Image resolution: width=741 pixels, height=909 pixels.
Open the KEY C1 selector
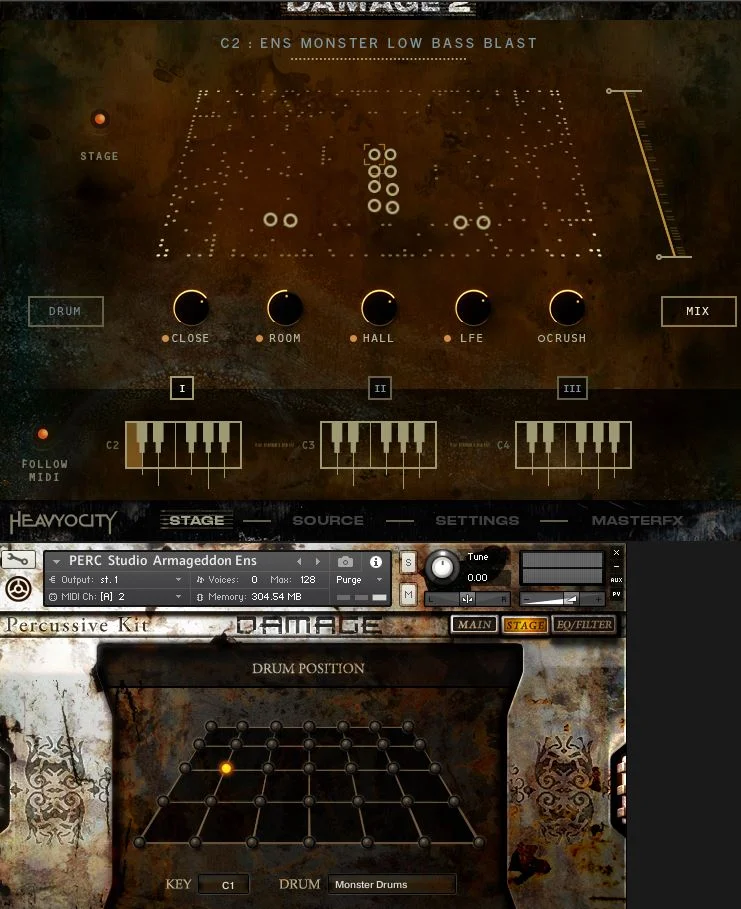click(x=224, y=885)
